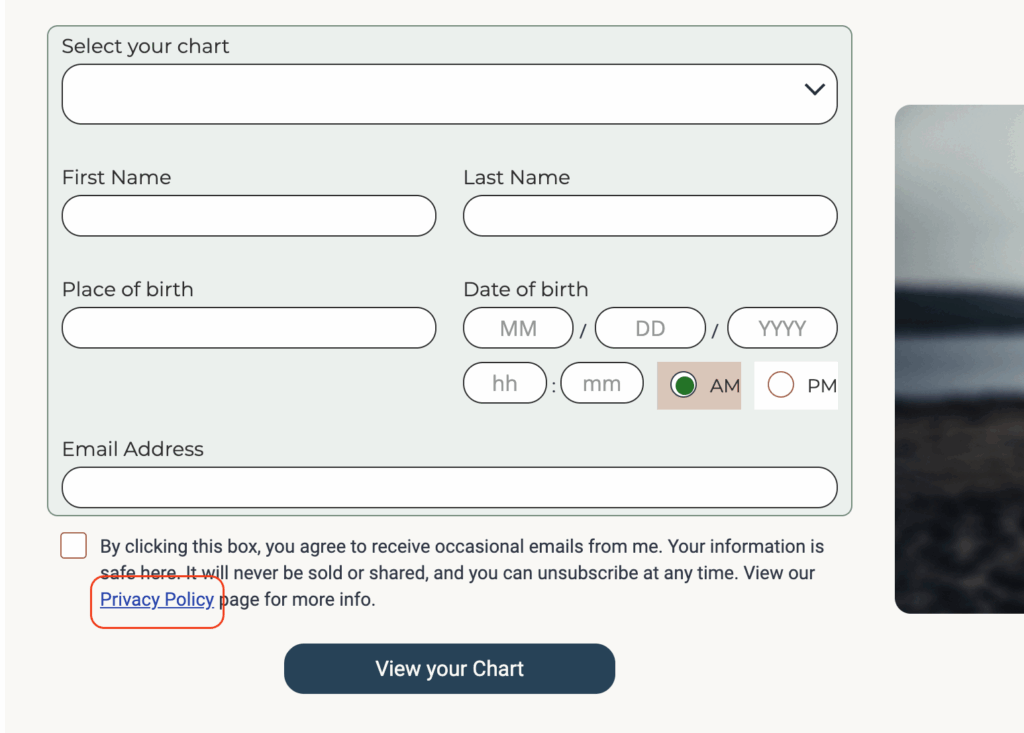Click the mm birth minutes field
Image resolution: width=1024 pixels, height=733 pixels.
pyautogui.click(x=602, y=384)
